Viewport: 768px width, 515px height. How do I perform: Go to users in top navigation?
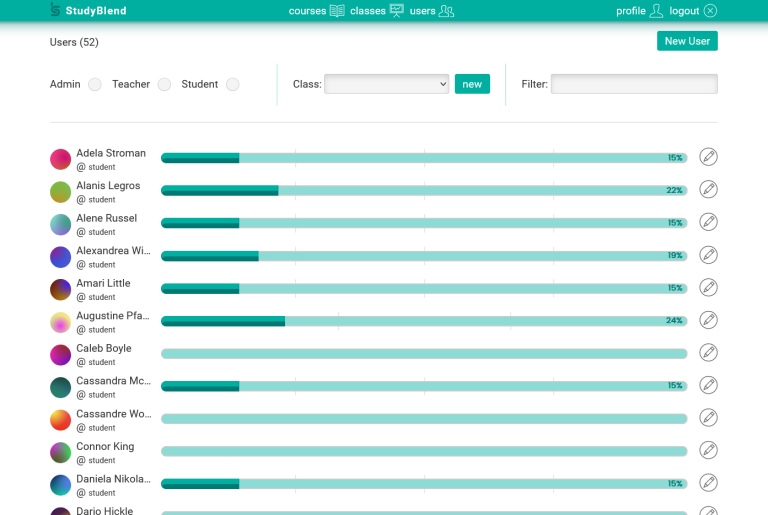click(x=422, y=11)
